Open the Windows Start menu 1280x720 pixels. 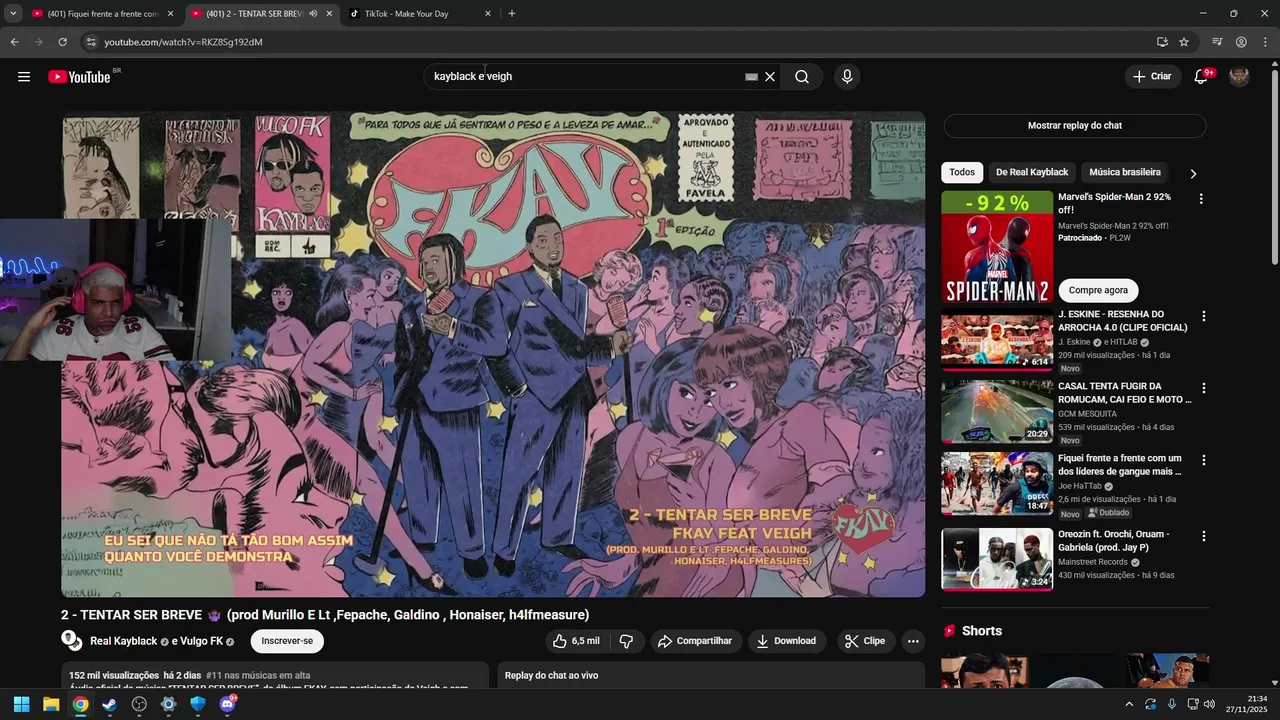[21, 704]
